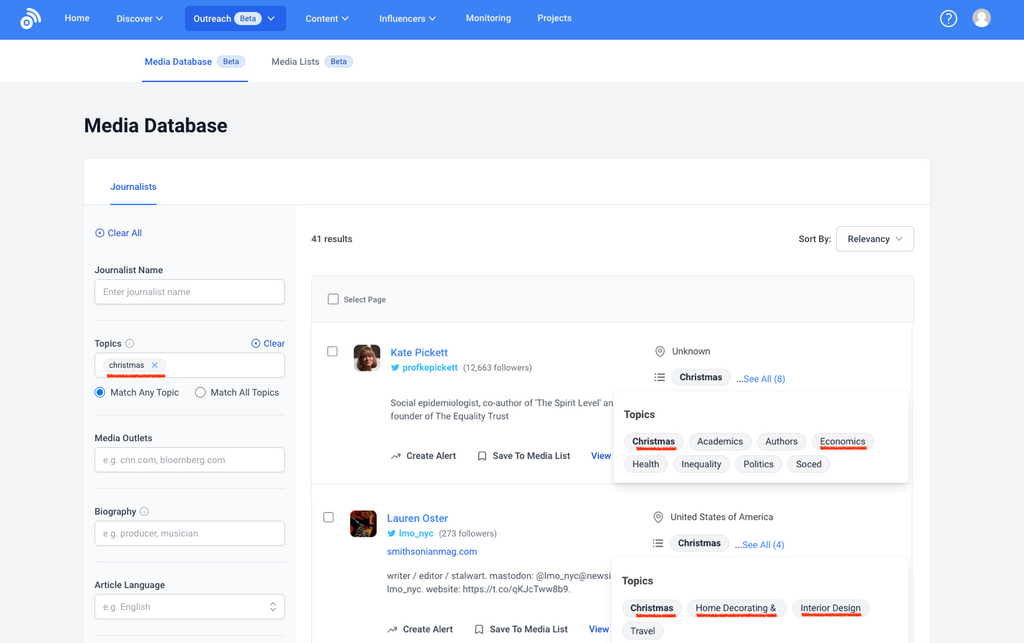Switch to the Media Lists tab
Viewport: 1024px width, 643px height.
295,62
